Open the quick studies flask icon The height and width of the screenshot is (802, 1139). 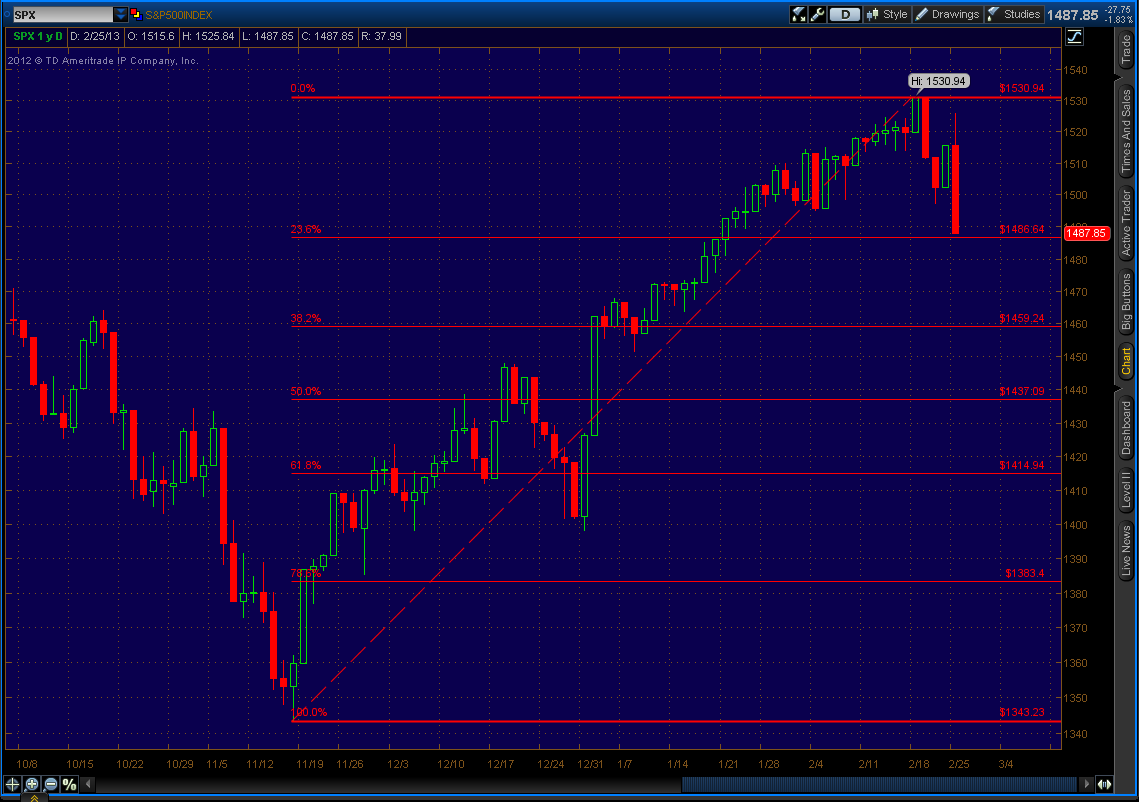point(798,15)
